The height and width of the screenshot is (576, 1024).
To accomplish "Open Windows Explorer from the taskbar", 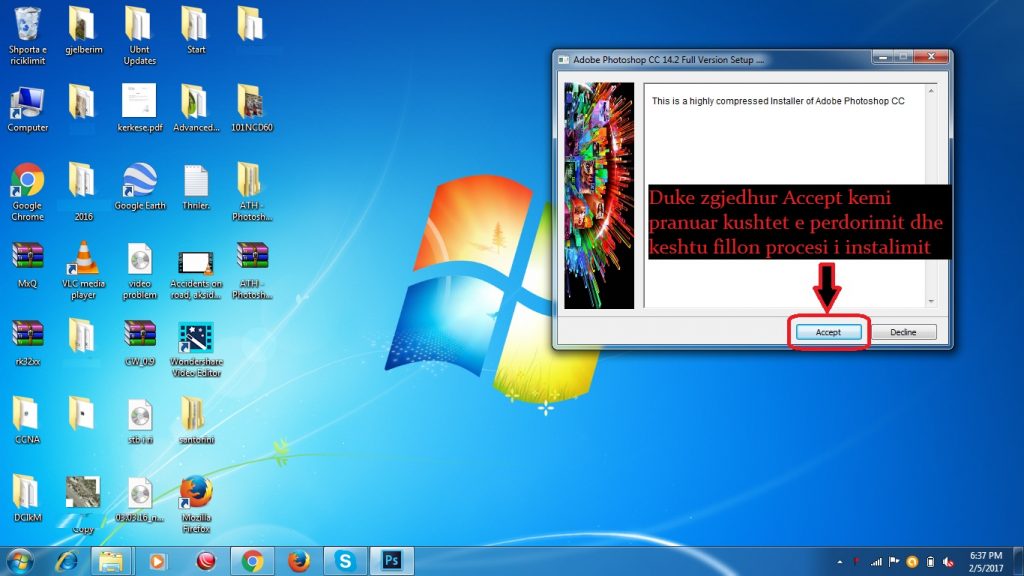I will tap(111, 561).
